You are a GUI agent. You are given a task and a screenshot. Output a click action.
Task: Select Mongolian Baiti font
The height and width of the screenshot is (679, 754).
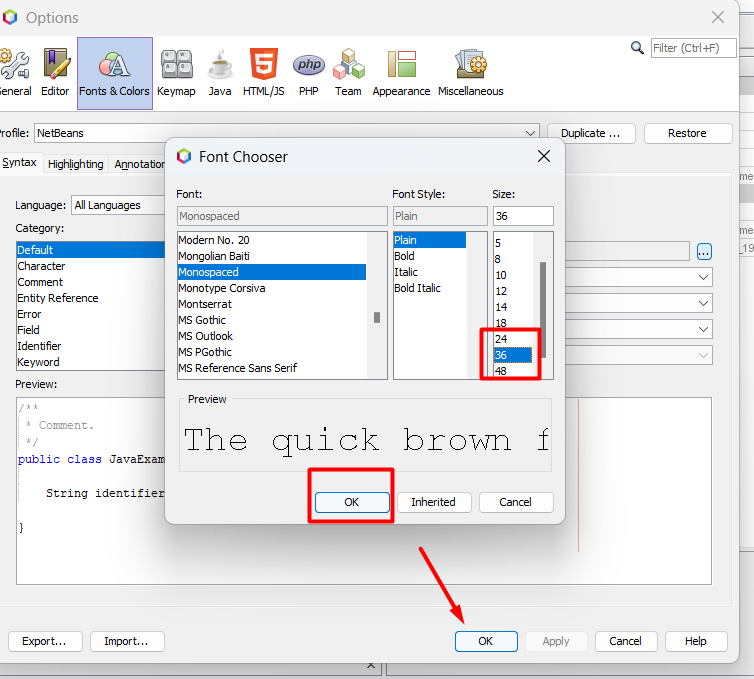click(x=272, y=256)
